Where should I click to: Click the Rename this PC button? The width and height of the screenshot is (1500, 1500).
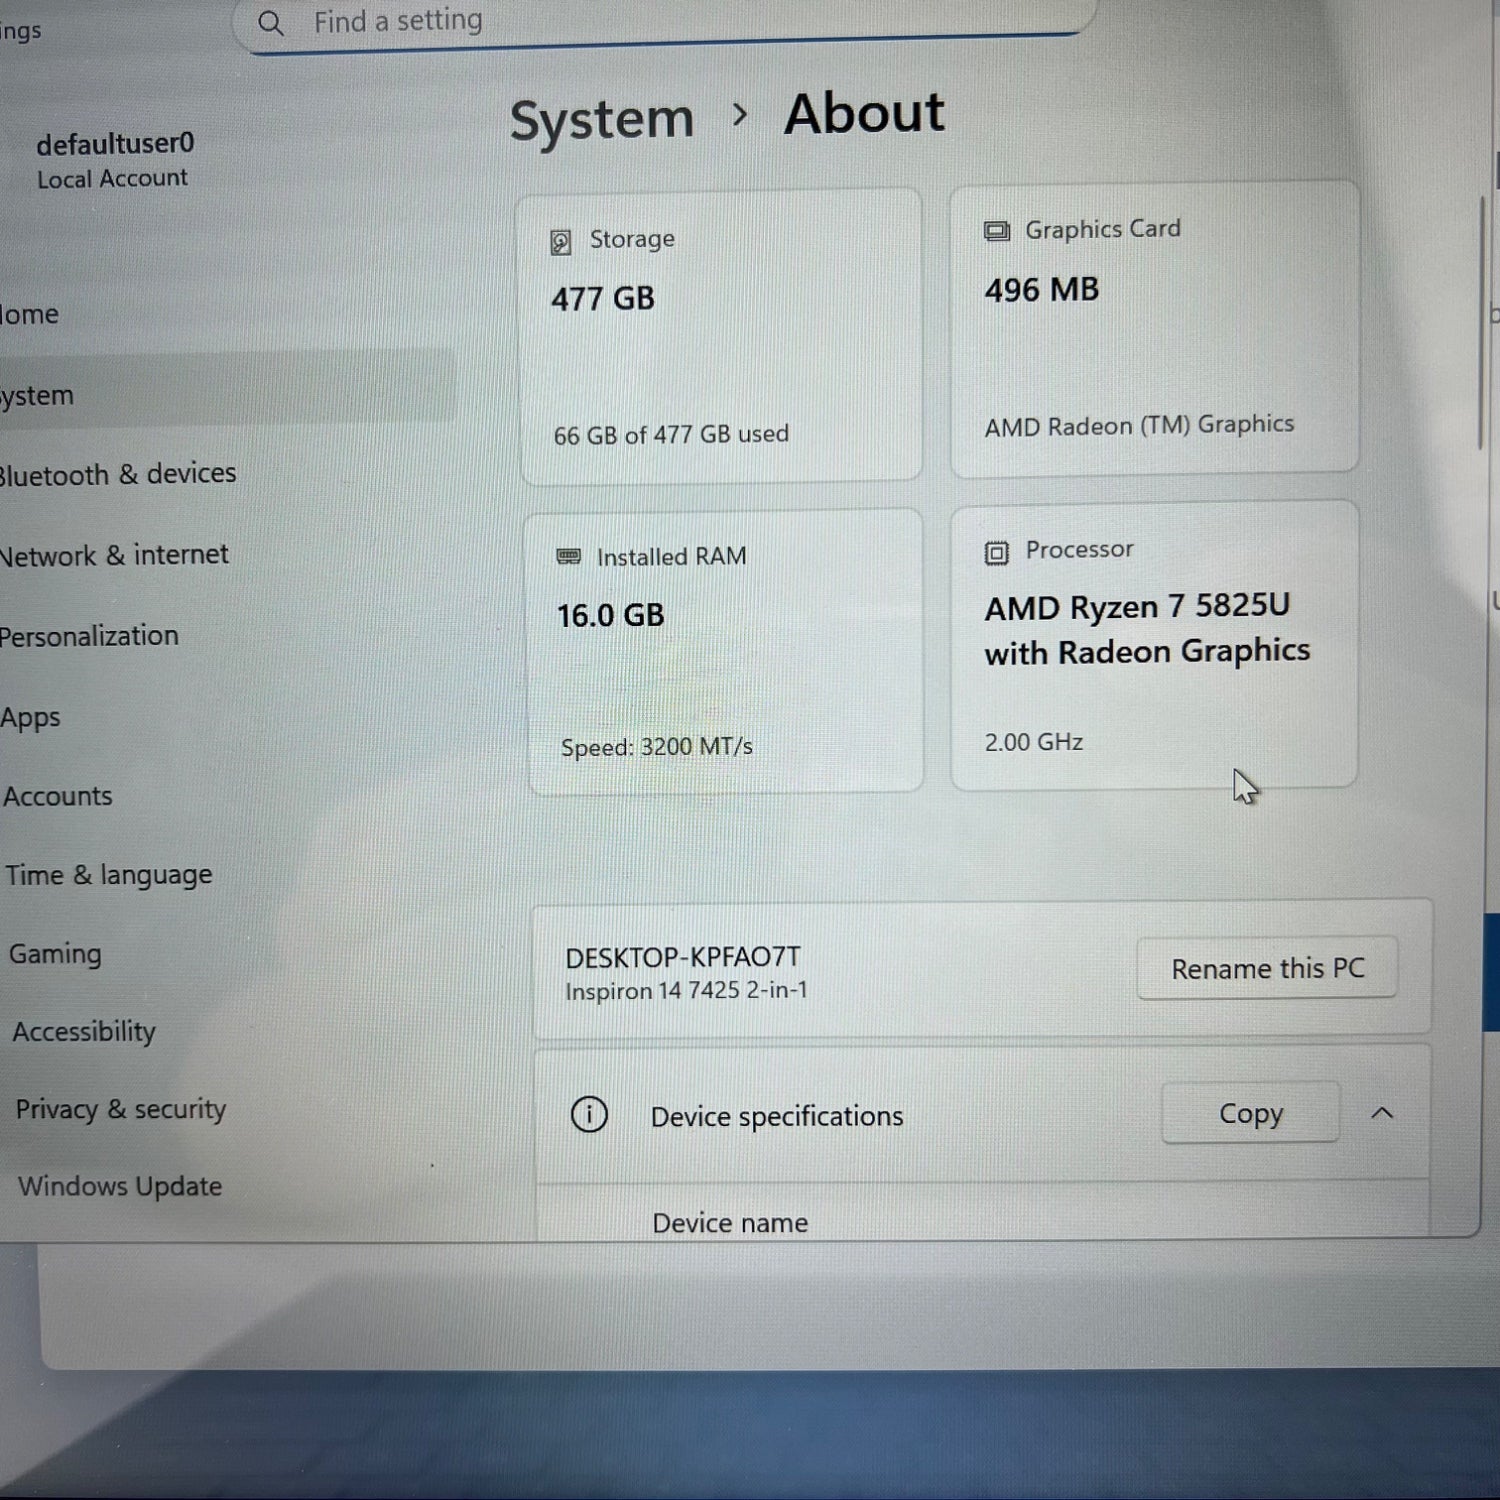(1267, 968)
